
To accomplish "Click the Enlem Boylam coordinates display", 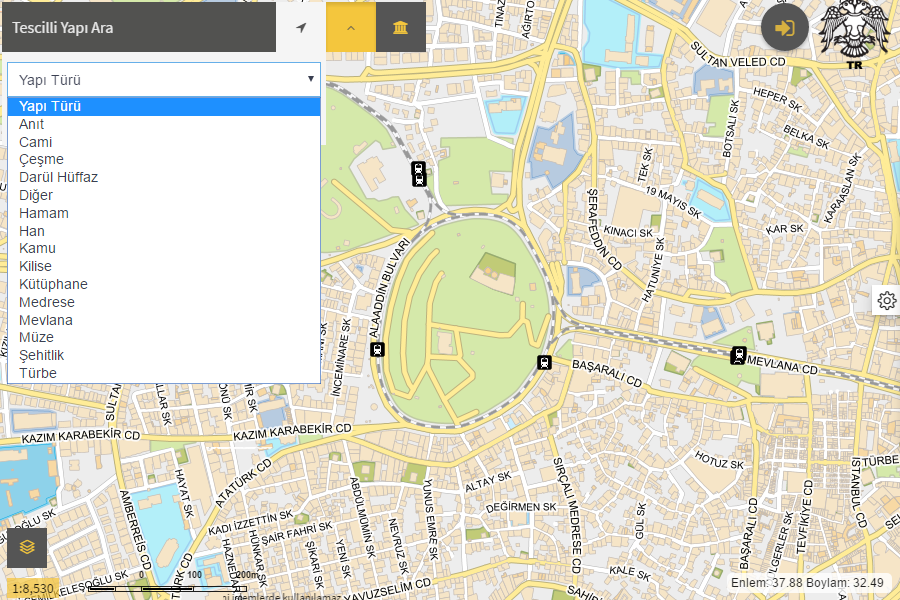I will click(x=808, y=582).
